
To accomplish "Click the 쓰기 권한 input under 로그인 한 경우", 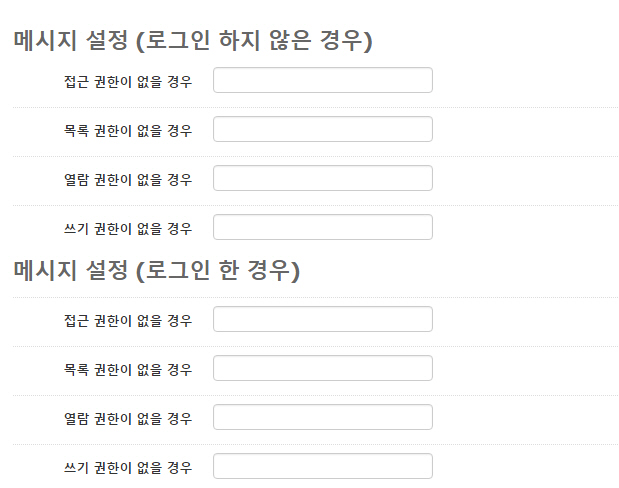I will coord(322,466).
